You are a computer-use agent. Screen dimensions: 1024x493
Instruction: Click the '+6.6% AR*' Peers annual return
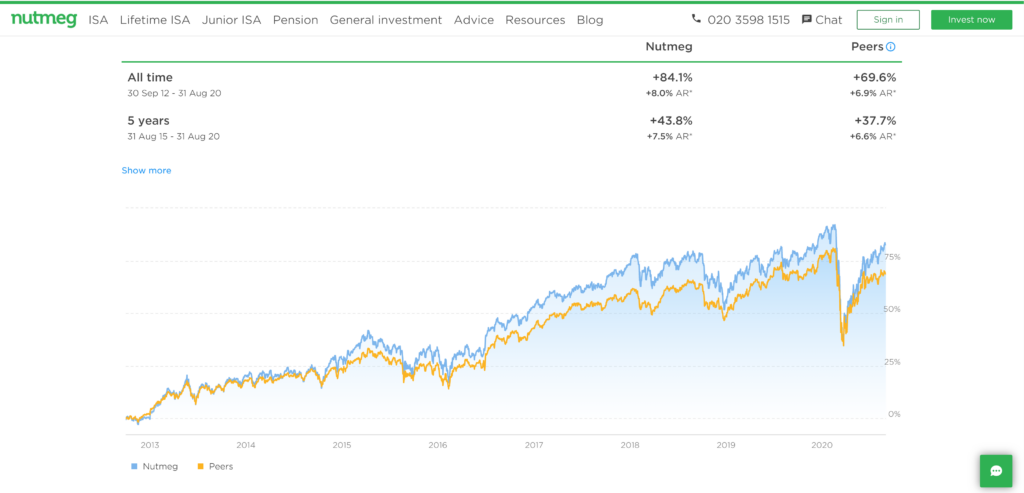[873, 137]
